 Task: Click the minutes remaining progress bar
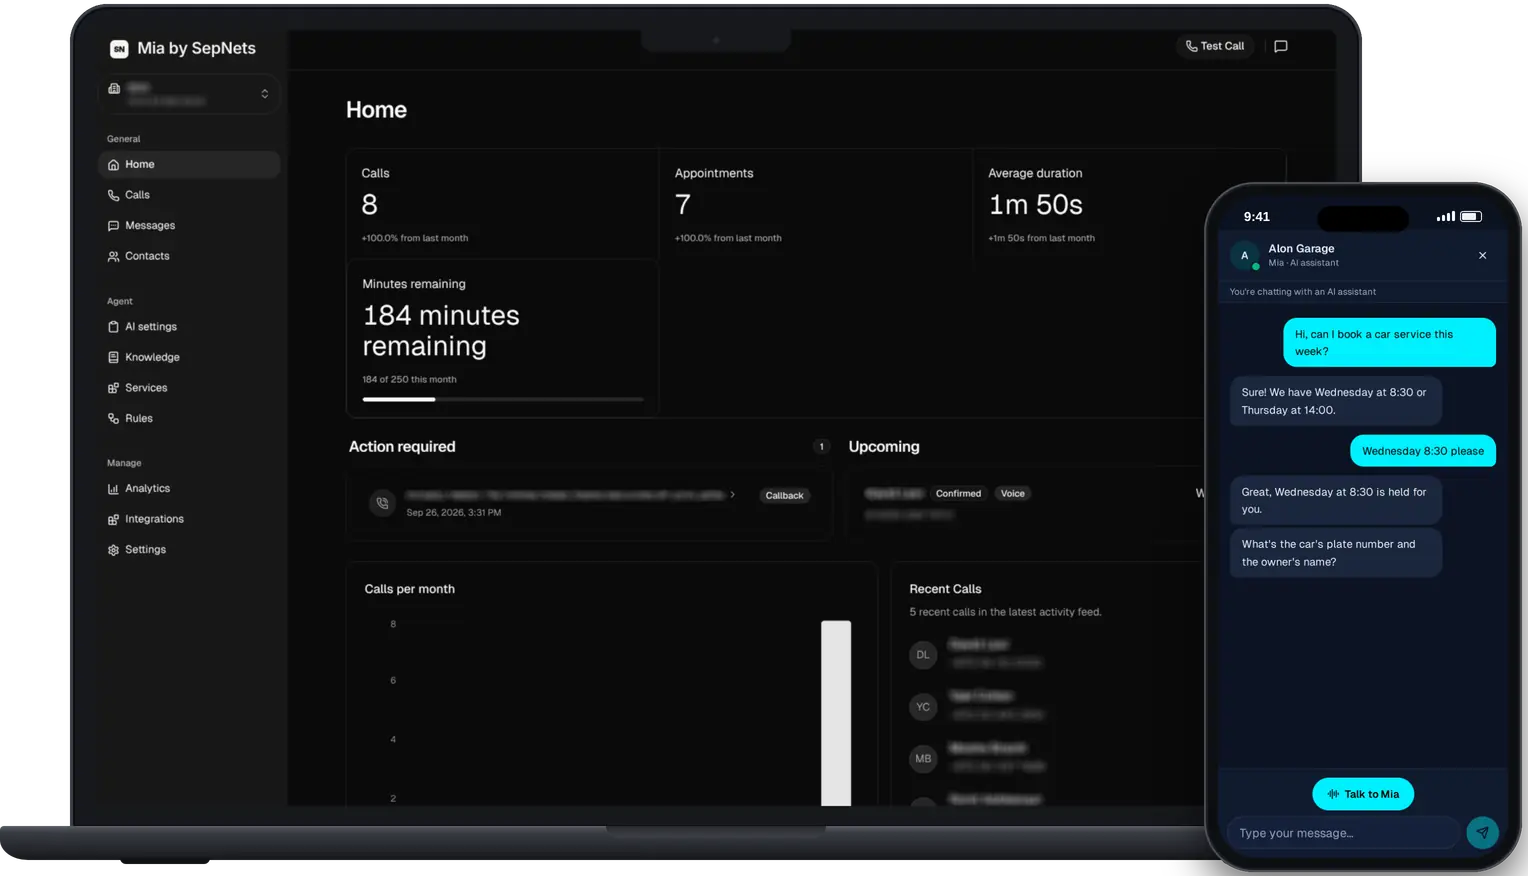[x=503, y=399]
